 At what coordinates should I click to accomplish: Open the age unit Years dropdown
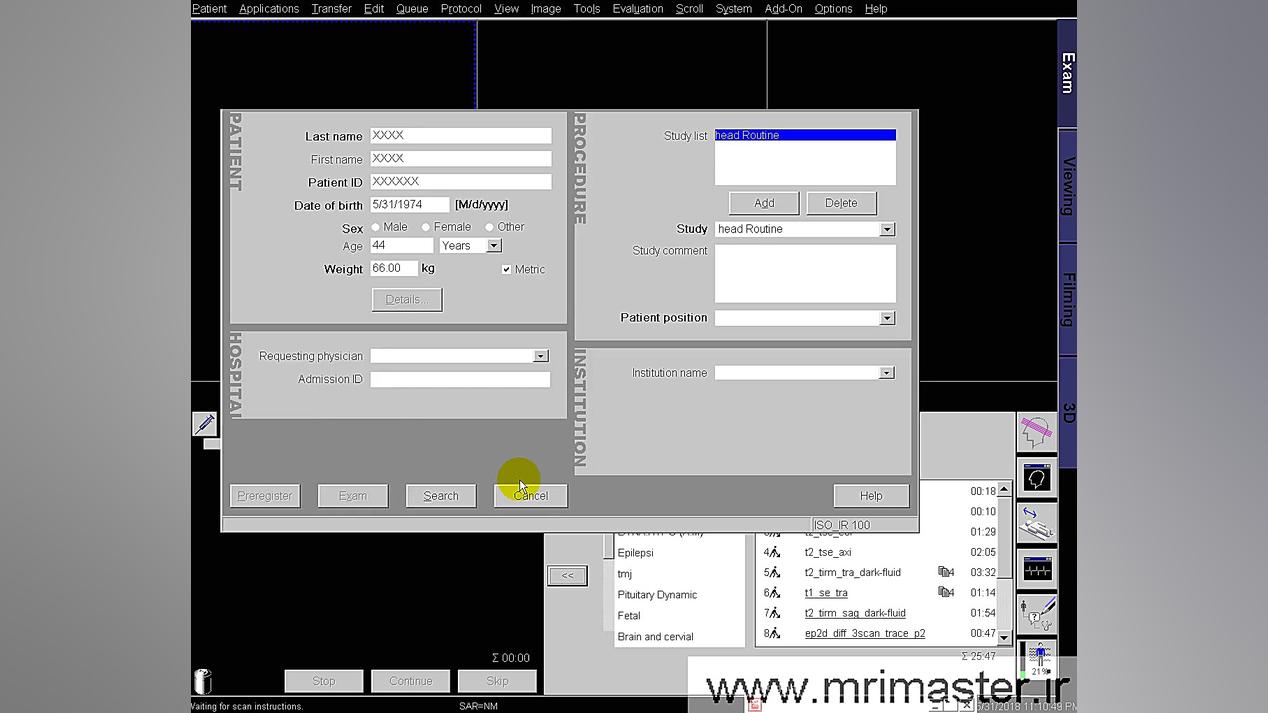point(493,246)
